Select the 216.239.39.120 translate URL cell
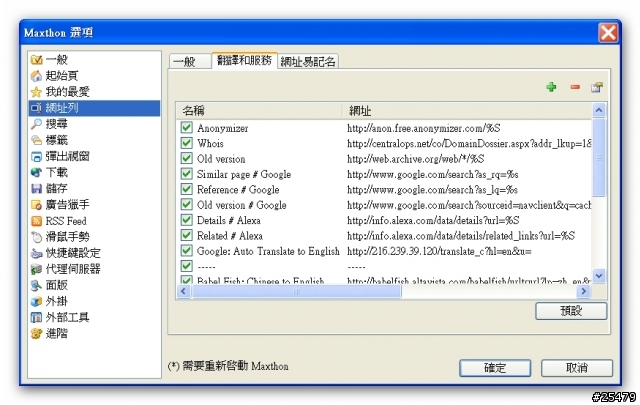640x405 pixels. pyautogui.click(x=439, y=251)
